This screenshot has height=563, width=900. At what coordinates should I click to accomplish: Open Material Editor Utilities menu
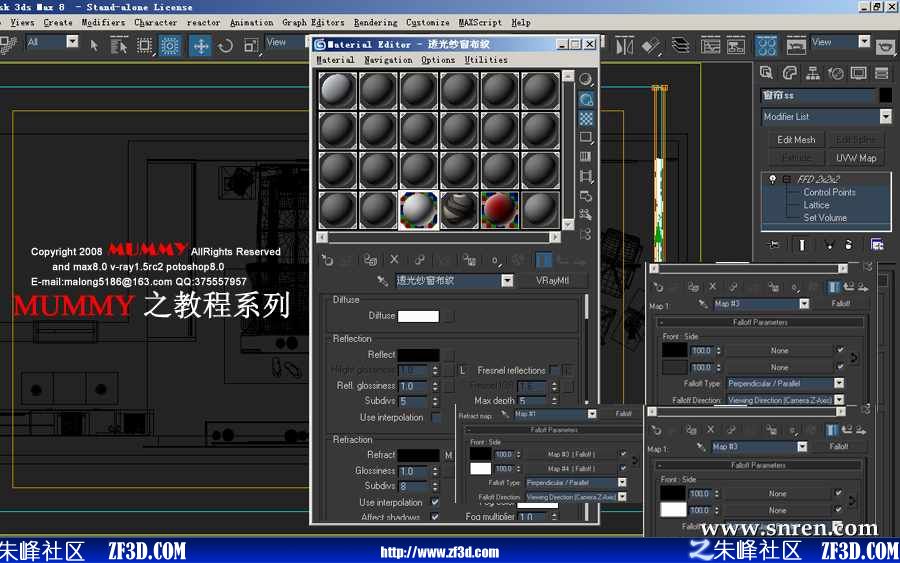point(486,60)
